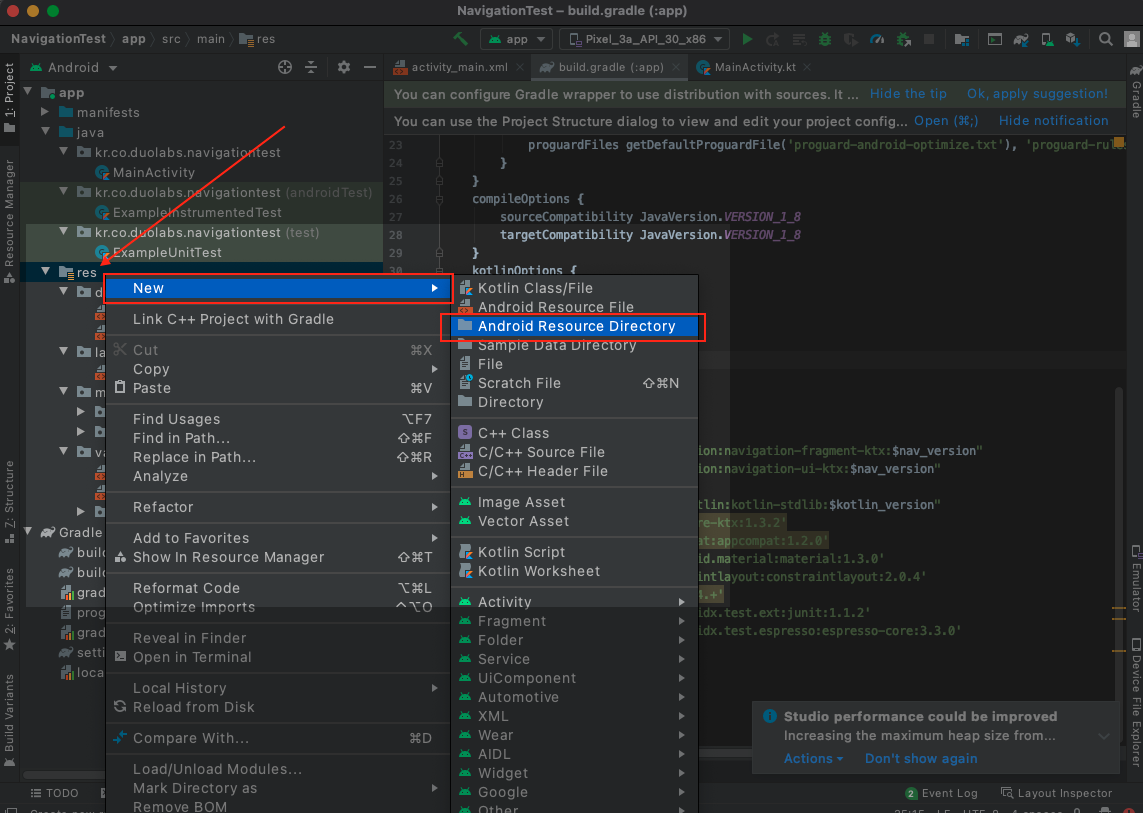Click the Hide the tip link

908,93
